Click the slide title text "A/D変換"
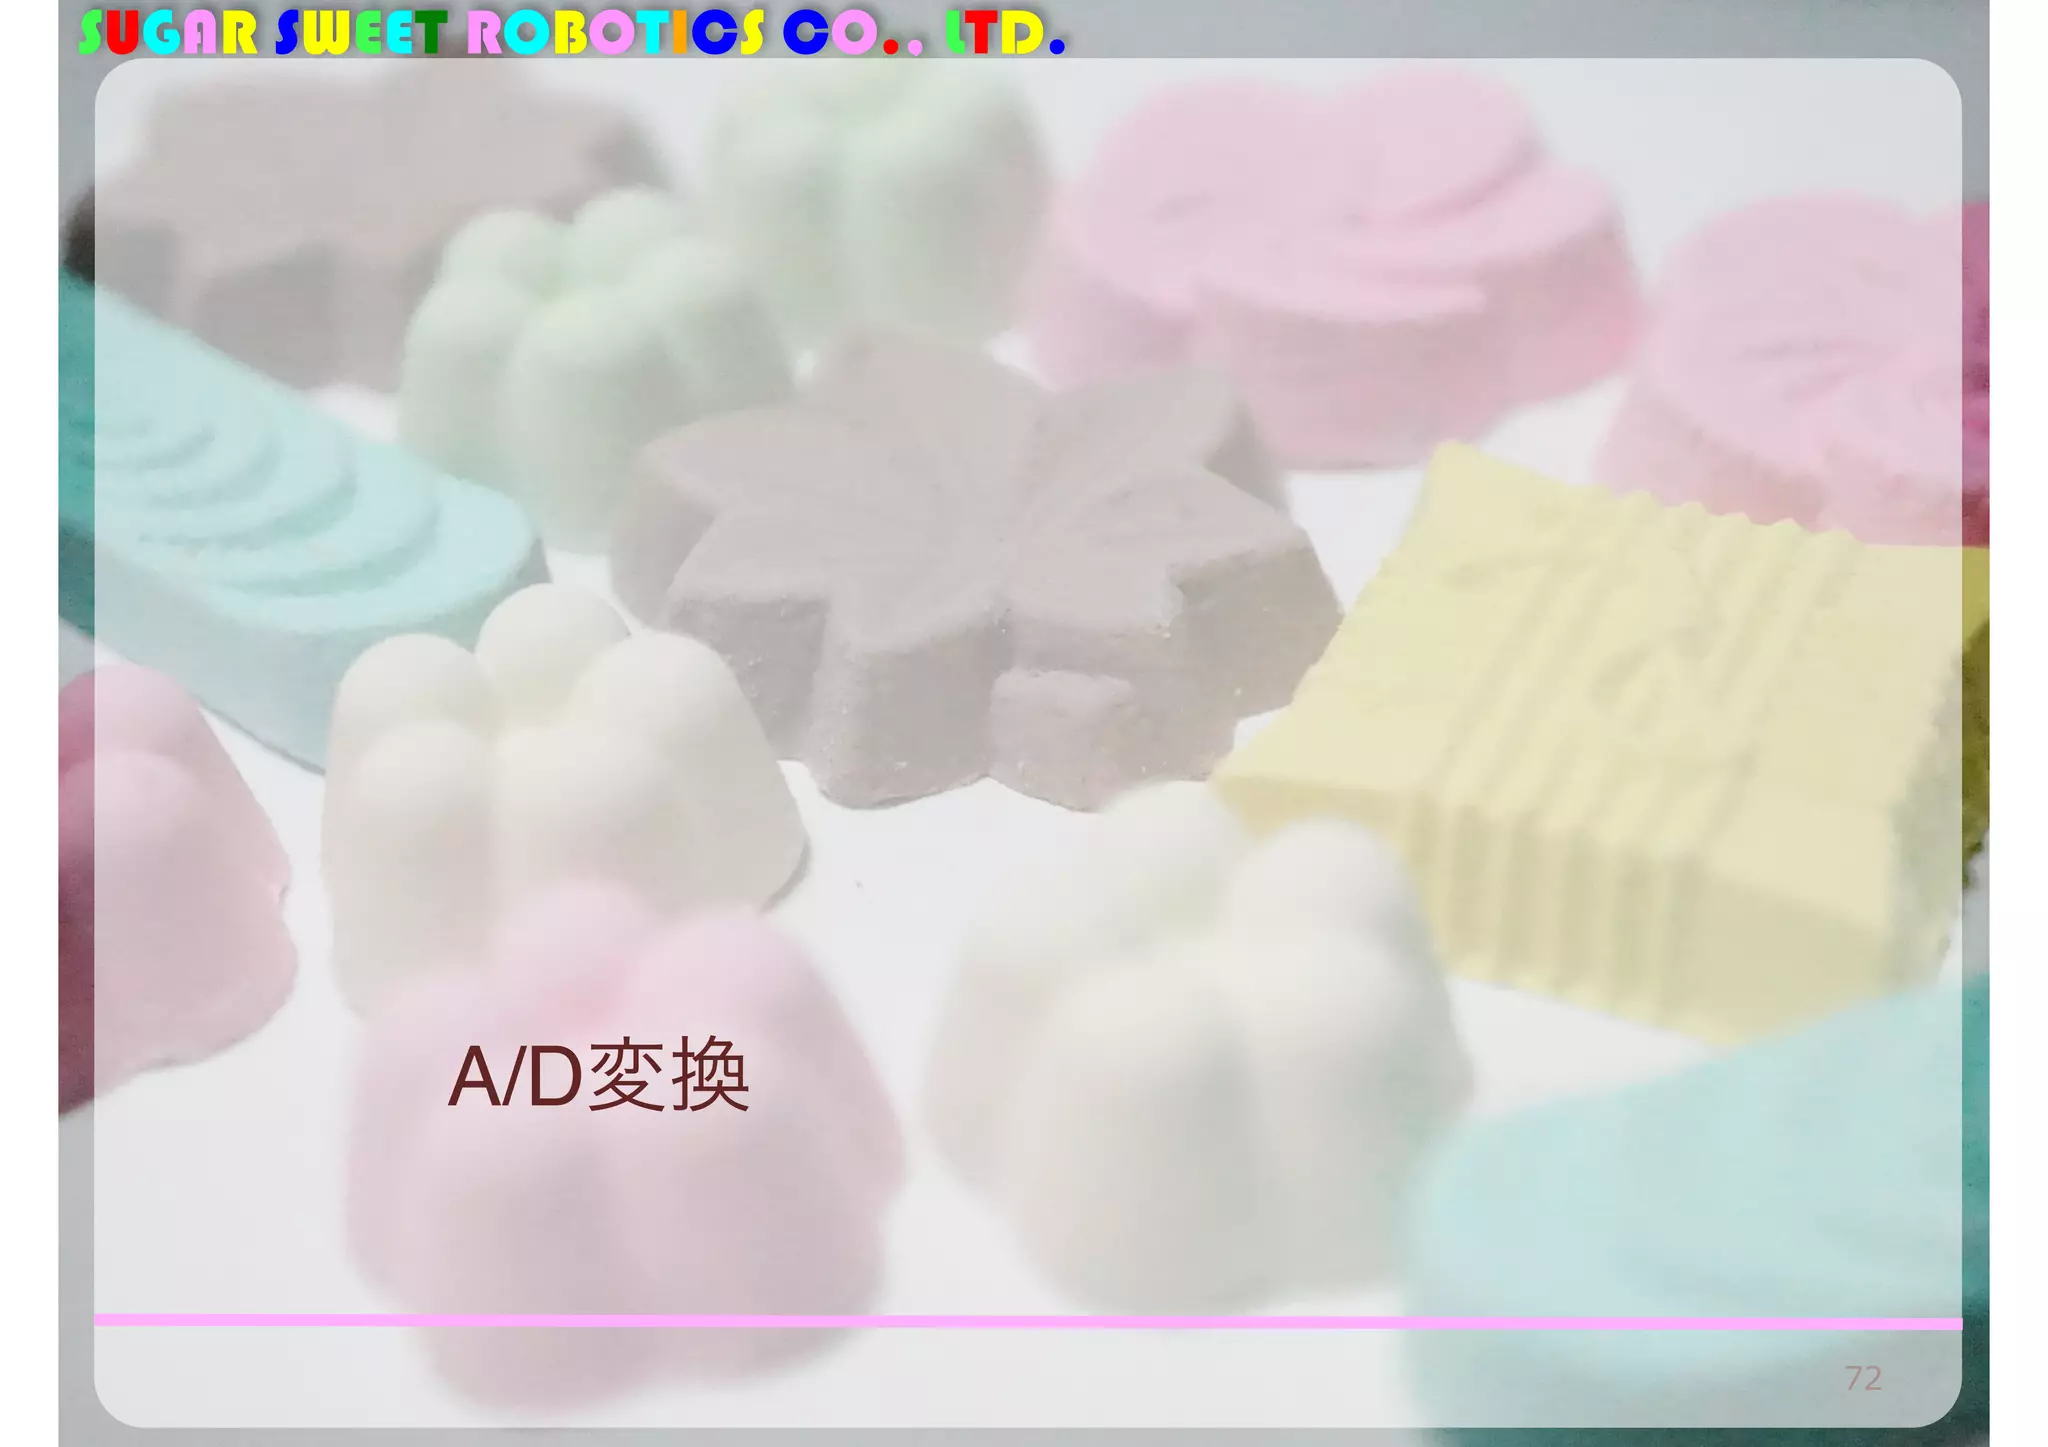 [x=598, y=1075]
